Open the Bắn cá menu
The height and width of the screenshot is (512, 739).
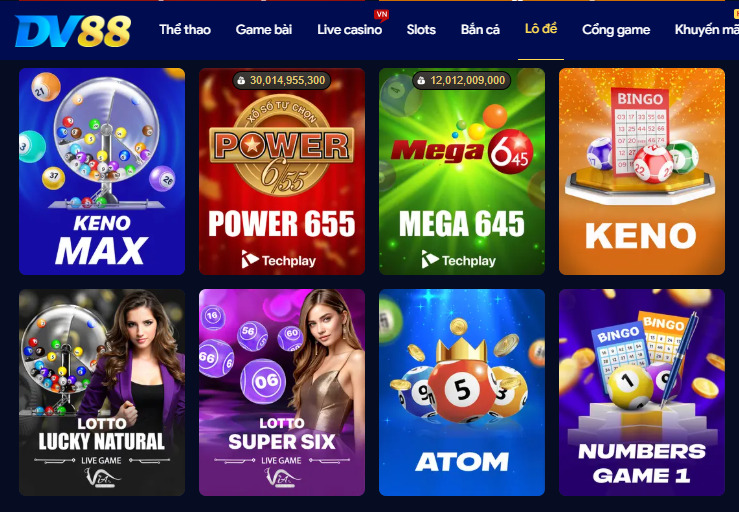480,30
